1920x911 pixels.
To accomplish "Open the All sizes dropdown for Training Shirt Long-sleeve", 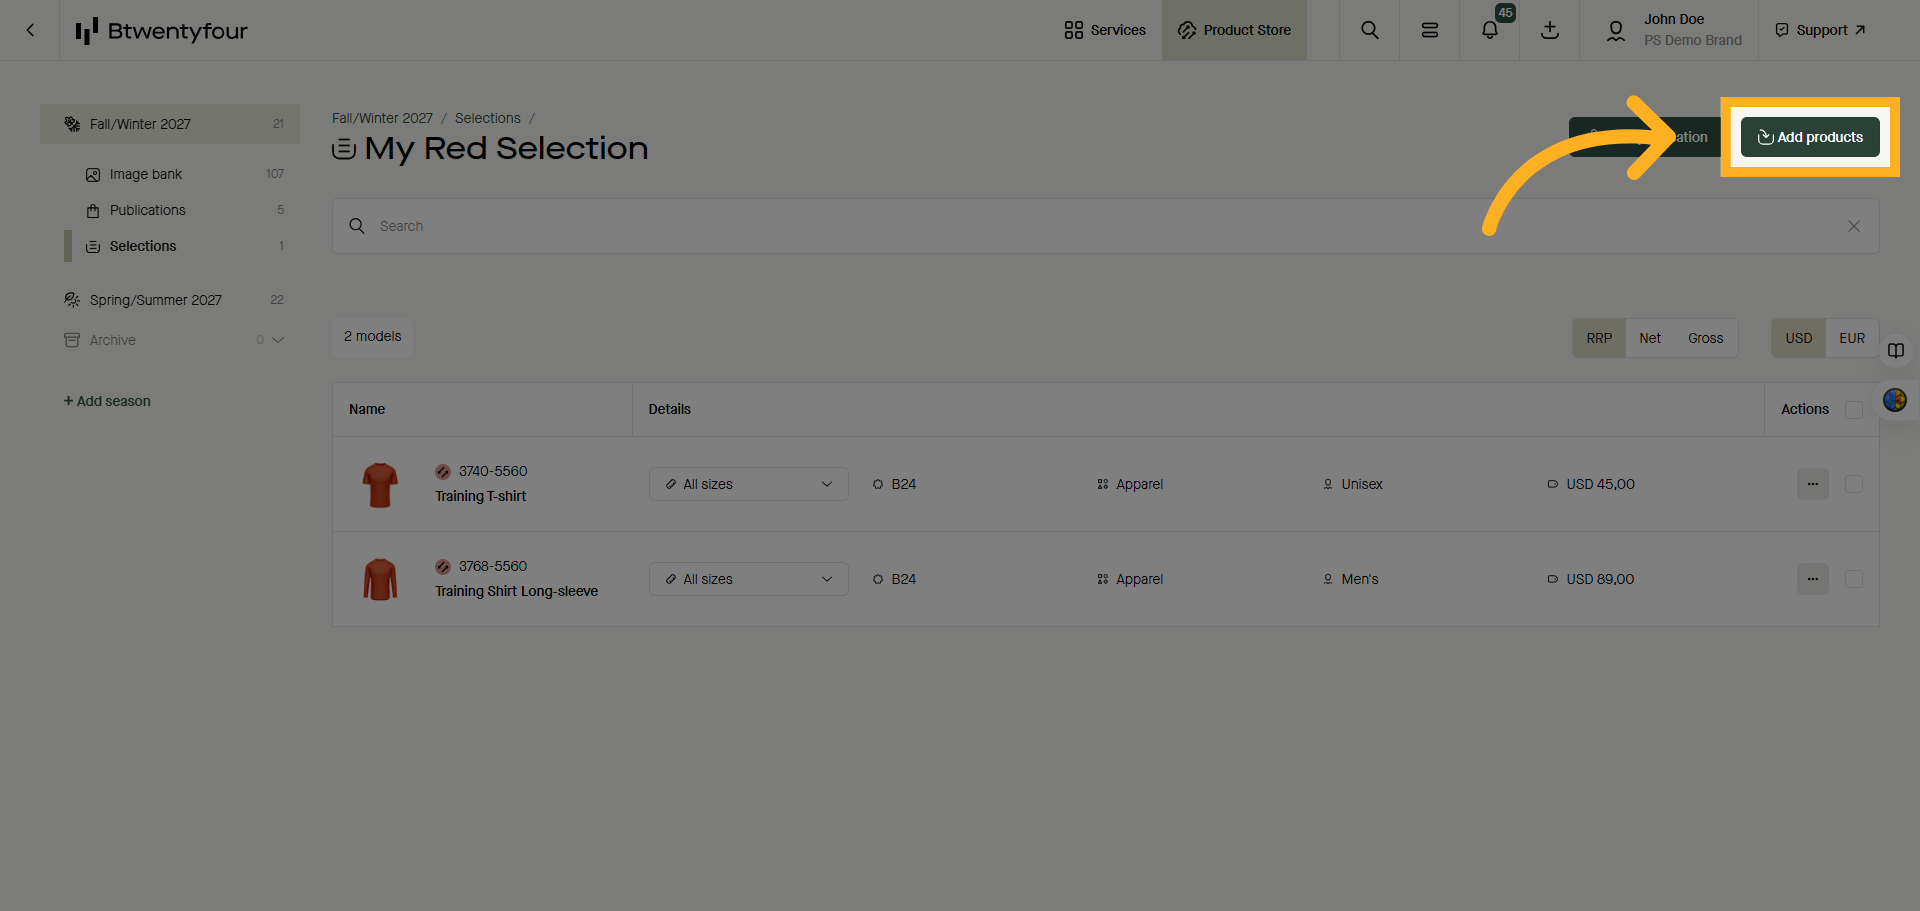I will [x=748, y=579].
